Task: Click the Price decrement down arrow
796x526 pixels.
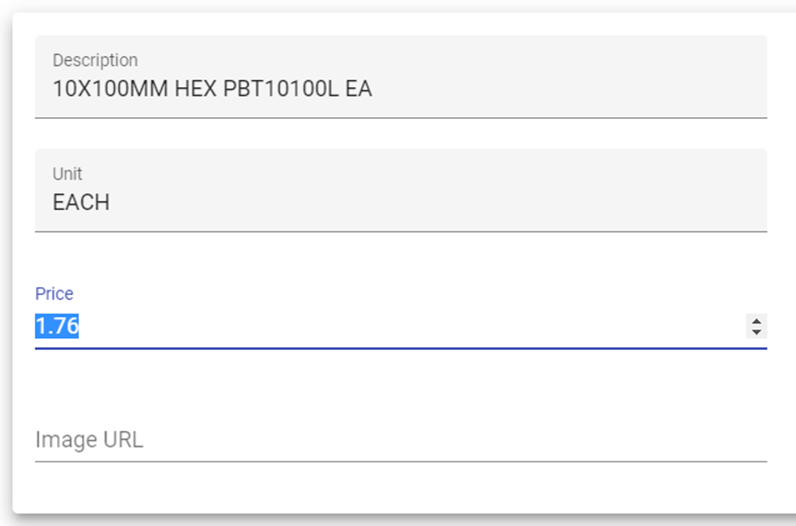Action: (757, 331)
